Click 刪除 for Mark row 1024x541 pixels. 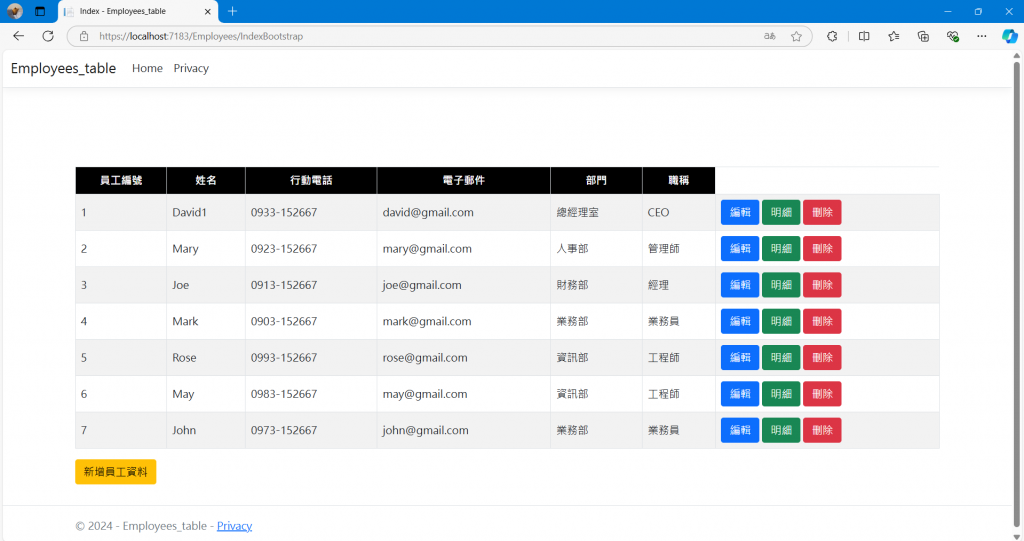click(x=822, y=321)
